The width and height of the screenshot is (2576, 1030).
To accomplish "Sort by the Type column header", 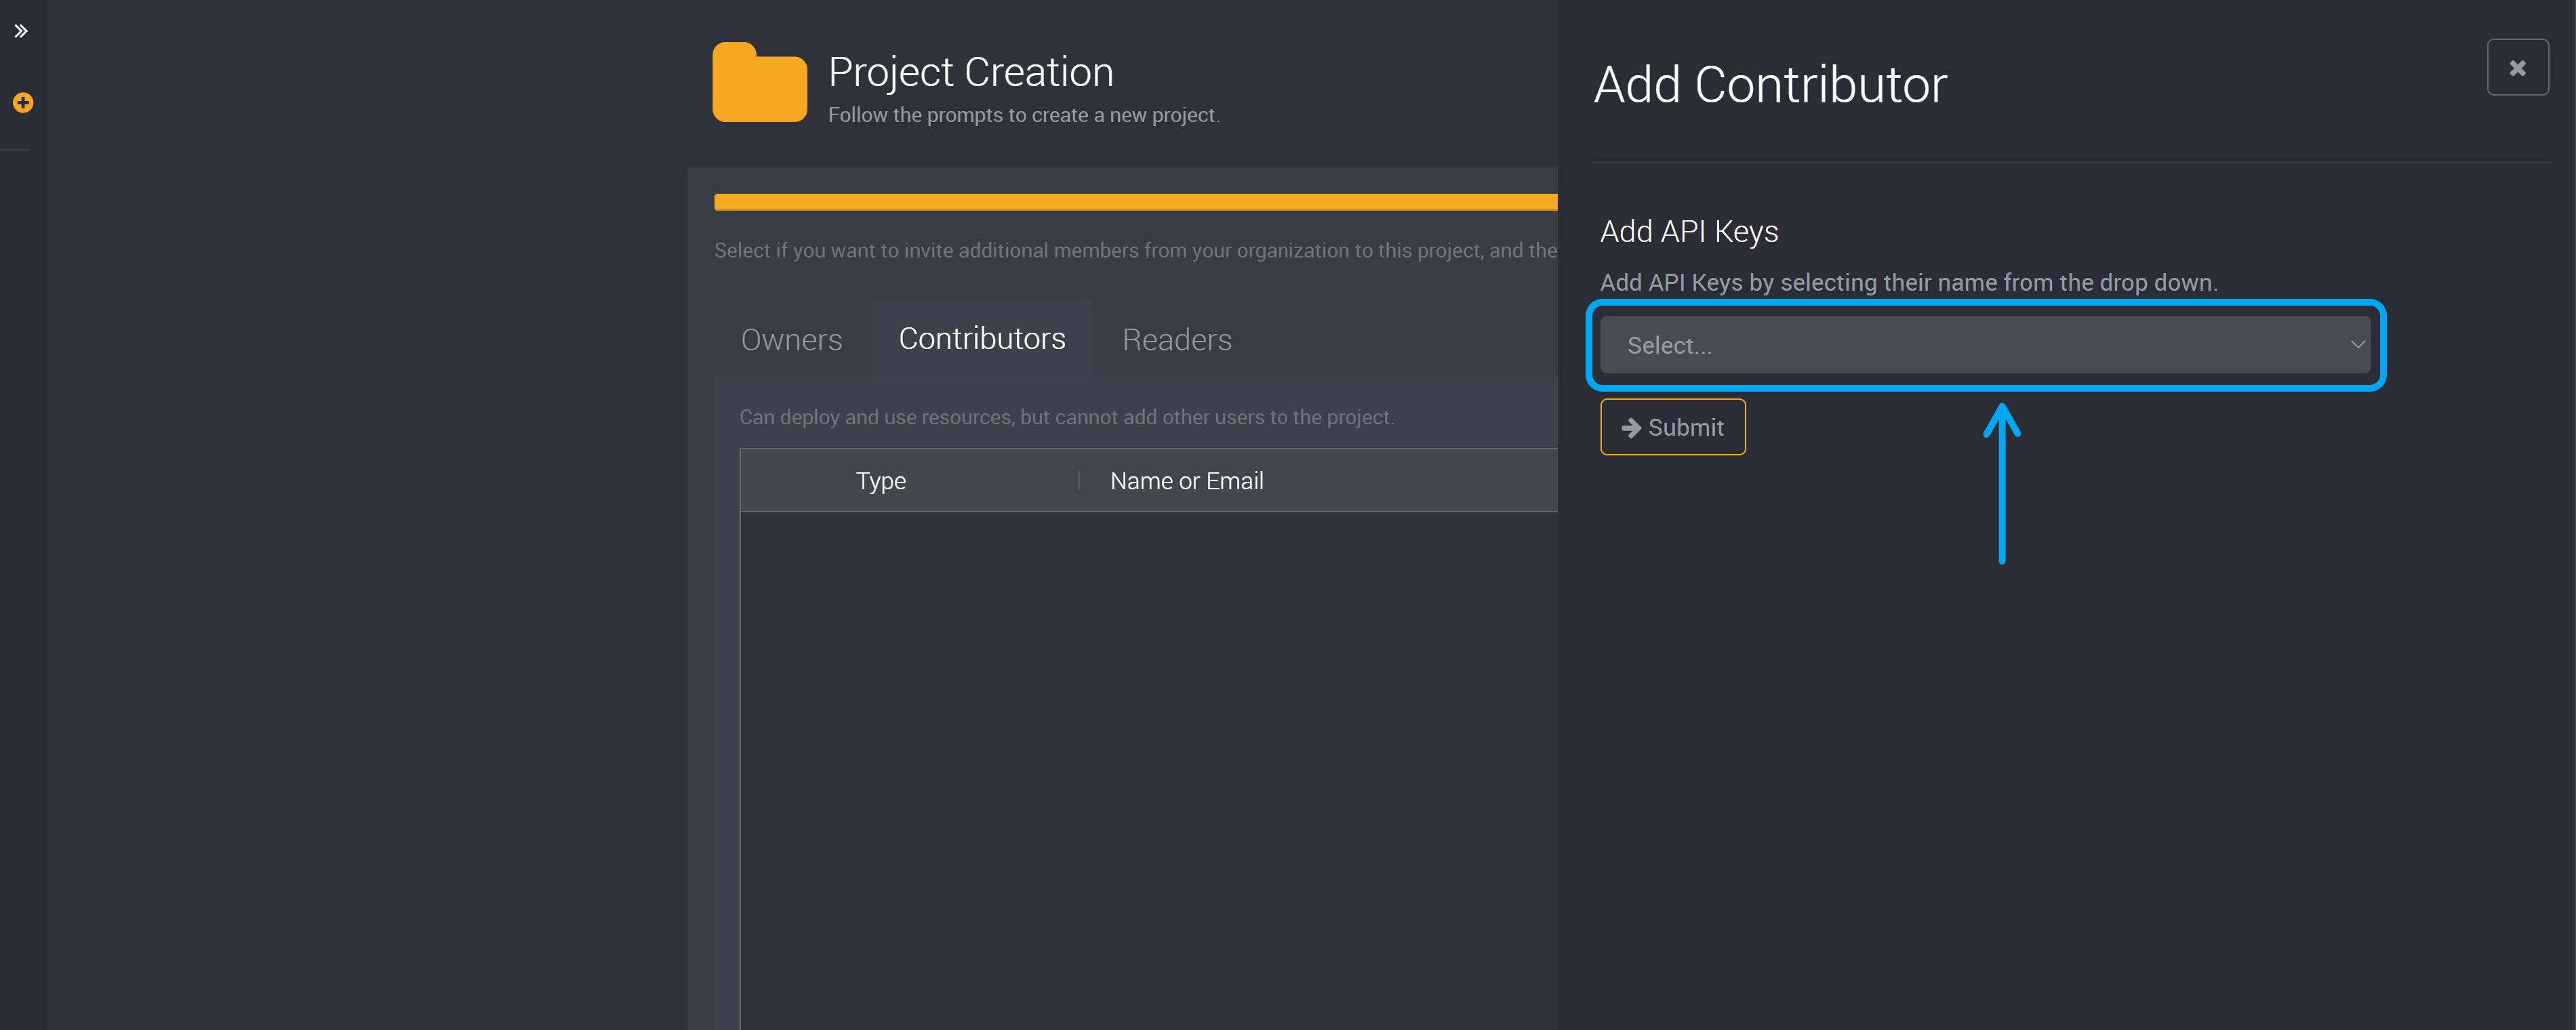I will point(880,481).
